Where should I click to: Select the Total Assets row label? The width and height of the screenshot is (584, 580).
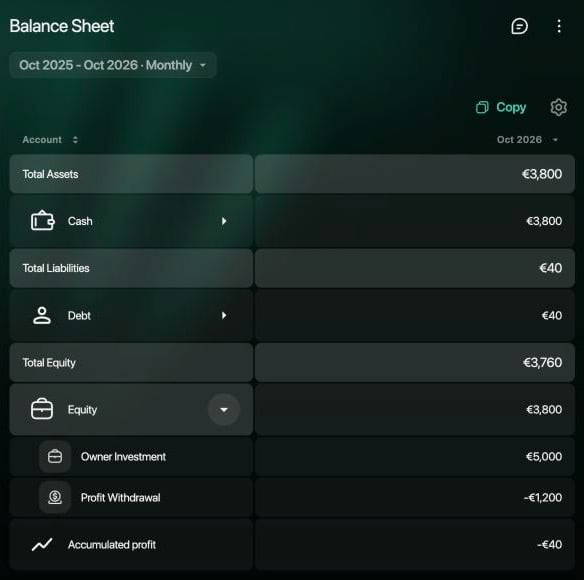(50, 174)
